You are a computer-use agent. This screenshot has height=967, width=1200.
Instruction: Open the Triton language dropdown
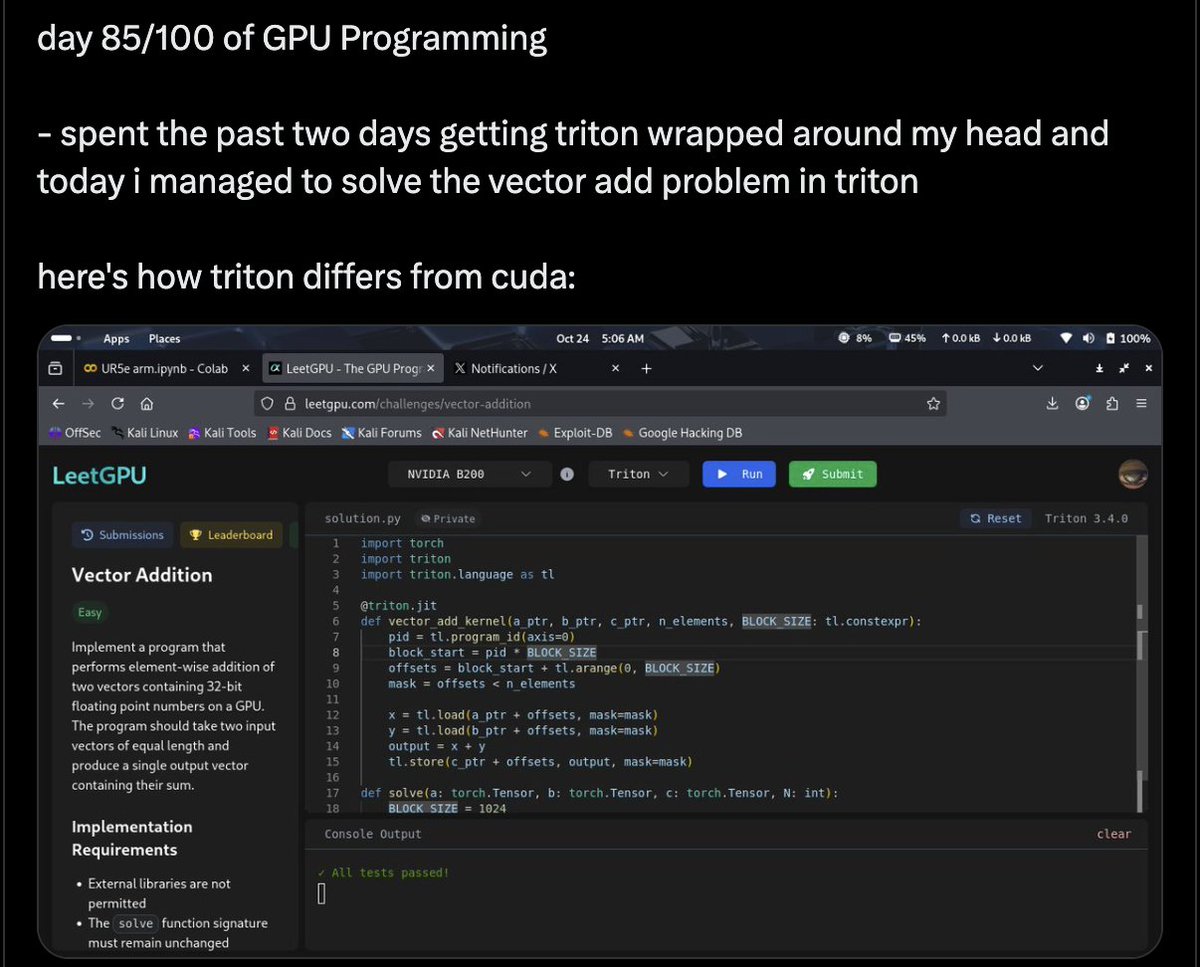[x=638, y=474]
